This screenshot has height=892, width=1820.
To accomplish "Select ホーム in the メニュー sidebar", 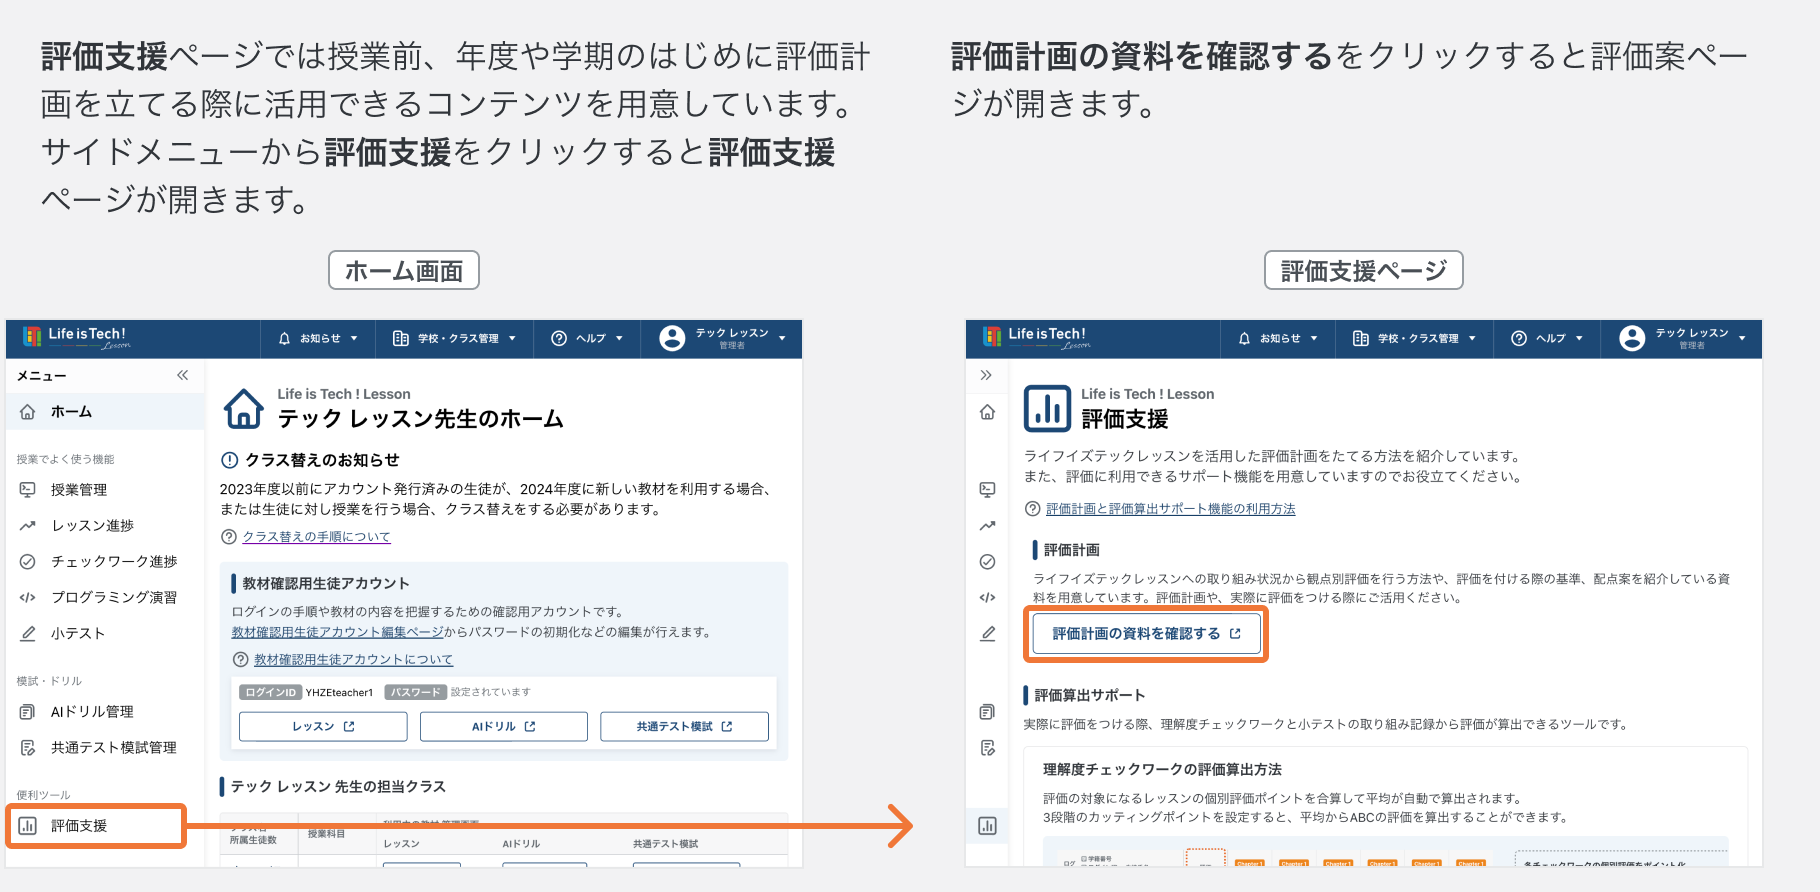I will tap(105, 411).
